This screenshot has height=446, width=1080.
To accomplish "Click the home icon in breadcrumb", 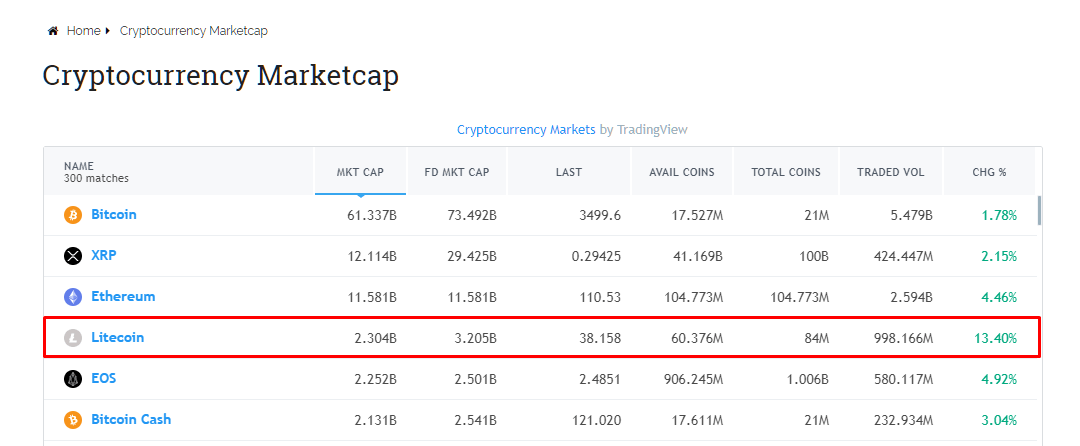I will click(53, 31).
